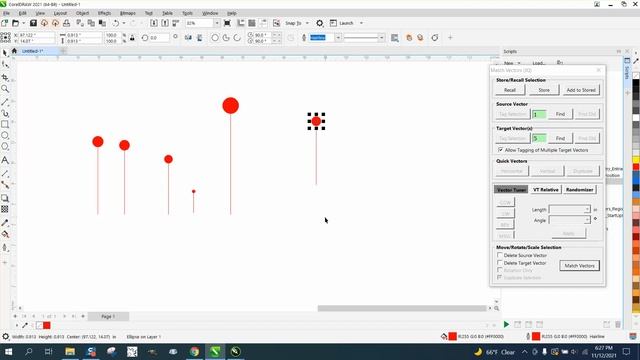
Task: Open the line style dropdown
Action: click(x=382, y=38)
